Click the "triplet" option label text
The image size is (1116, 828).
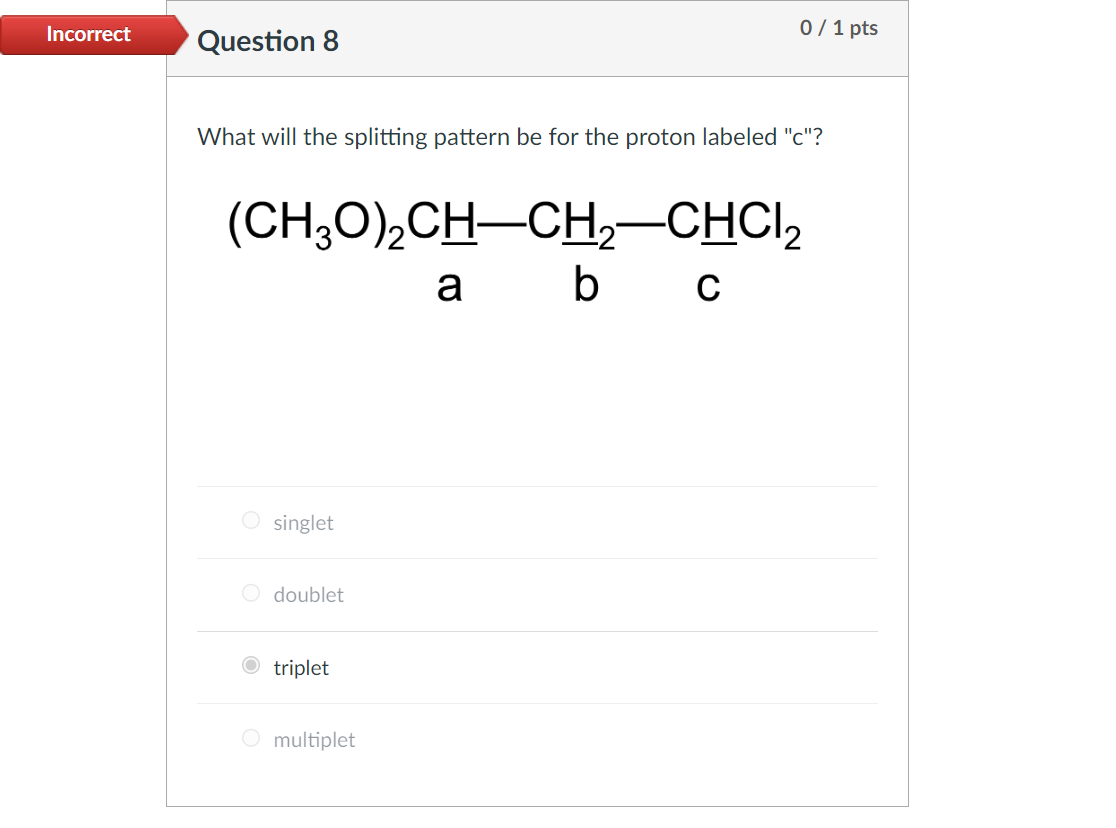pyautogui.click(x=300, y=667)
